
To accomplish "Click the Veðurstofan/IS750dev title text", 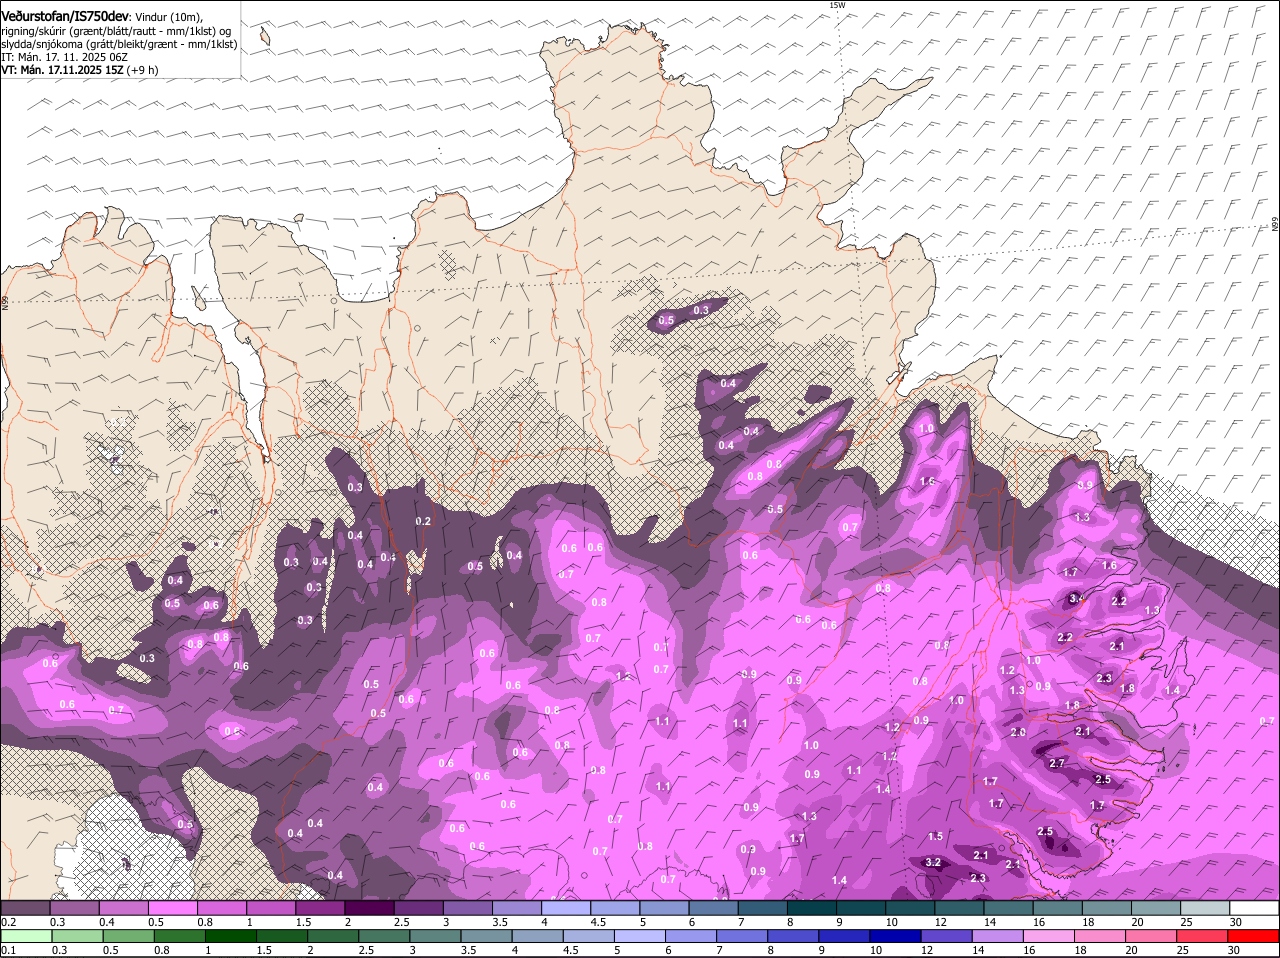I will (x=65, y=16).
